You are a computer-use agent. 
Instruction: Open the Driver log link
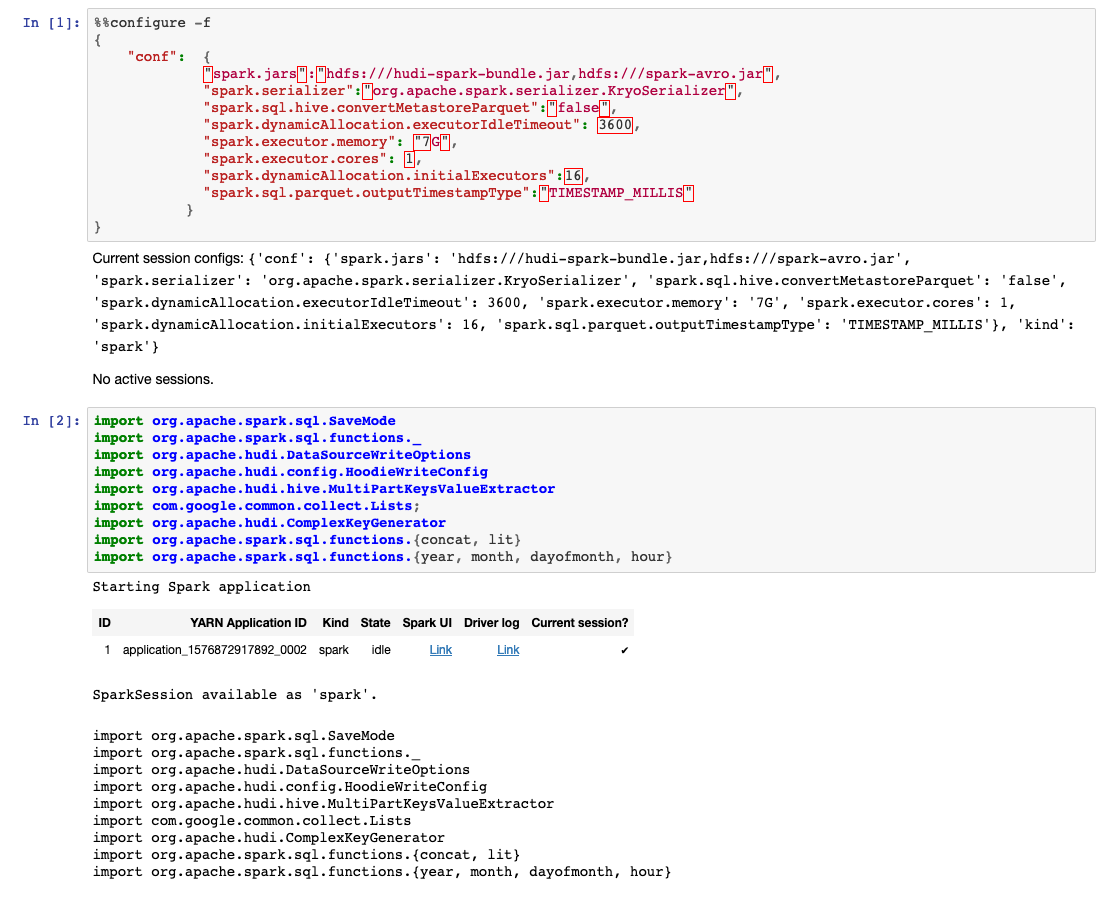508,650
